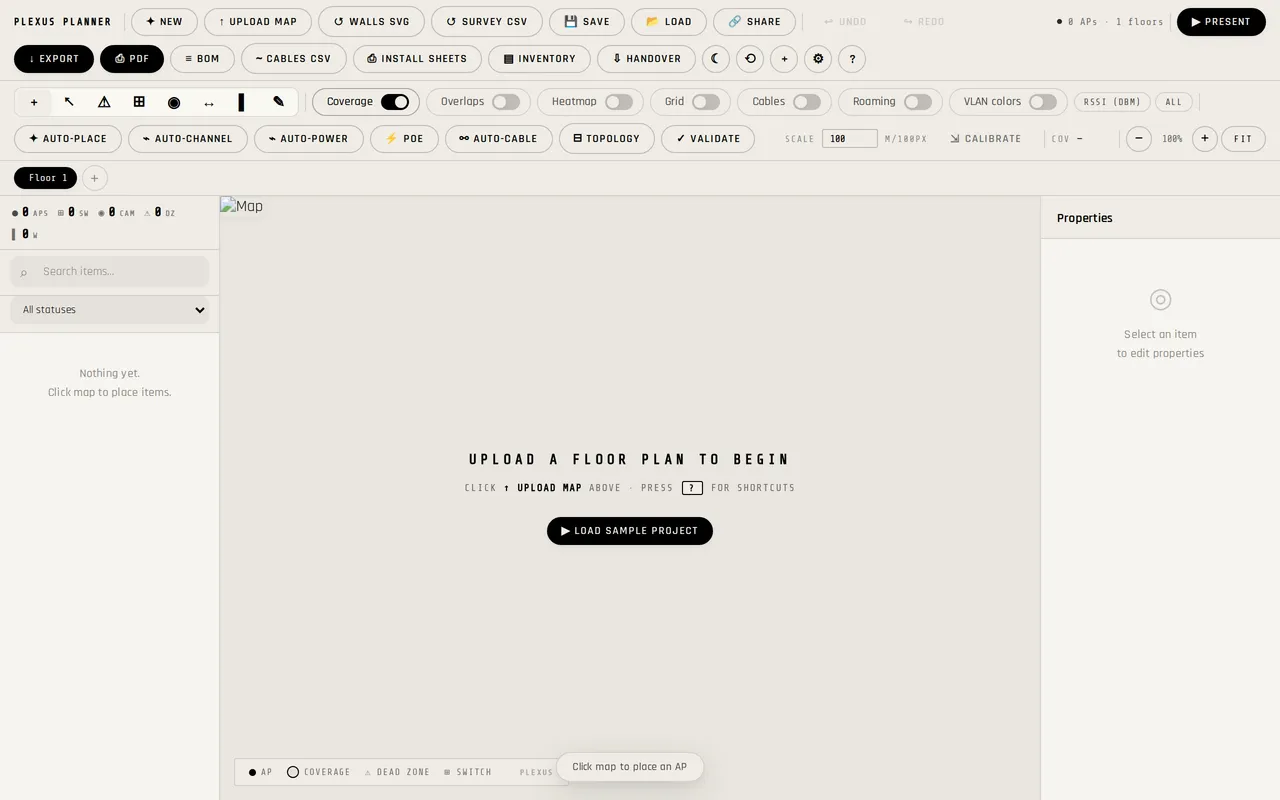1280x800 pixels.
Task: Click the Scale value input field
Action: coord(850,139)
